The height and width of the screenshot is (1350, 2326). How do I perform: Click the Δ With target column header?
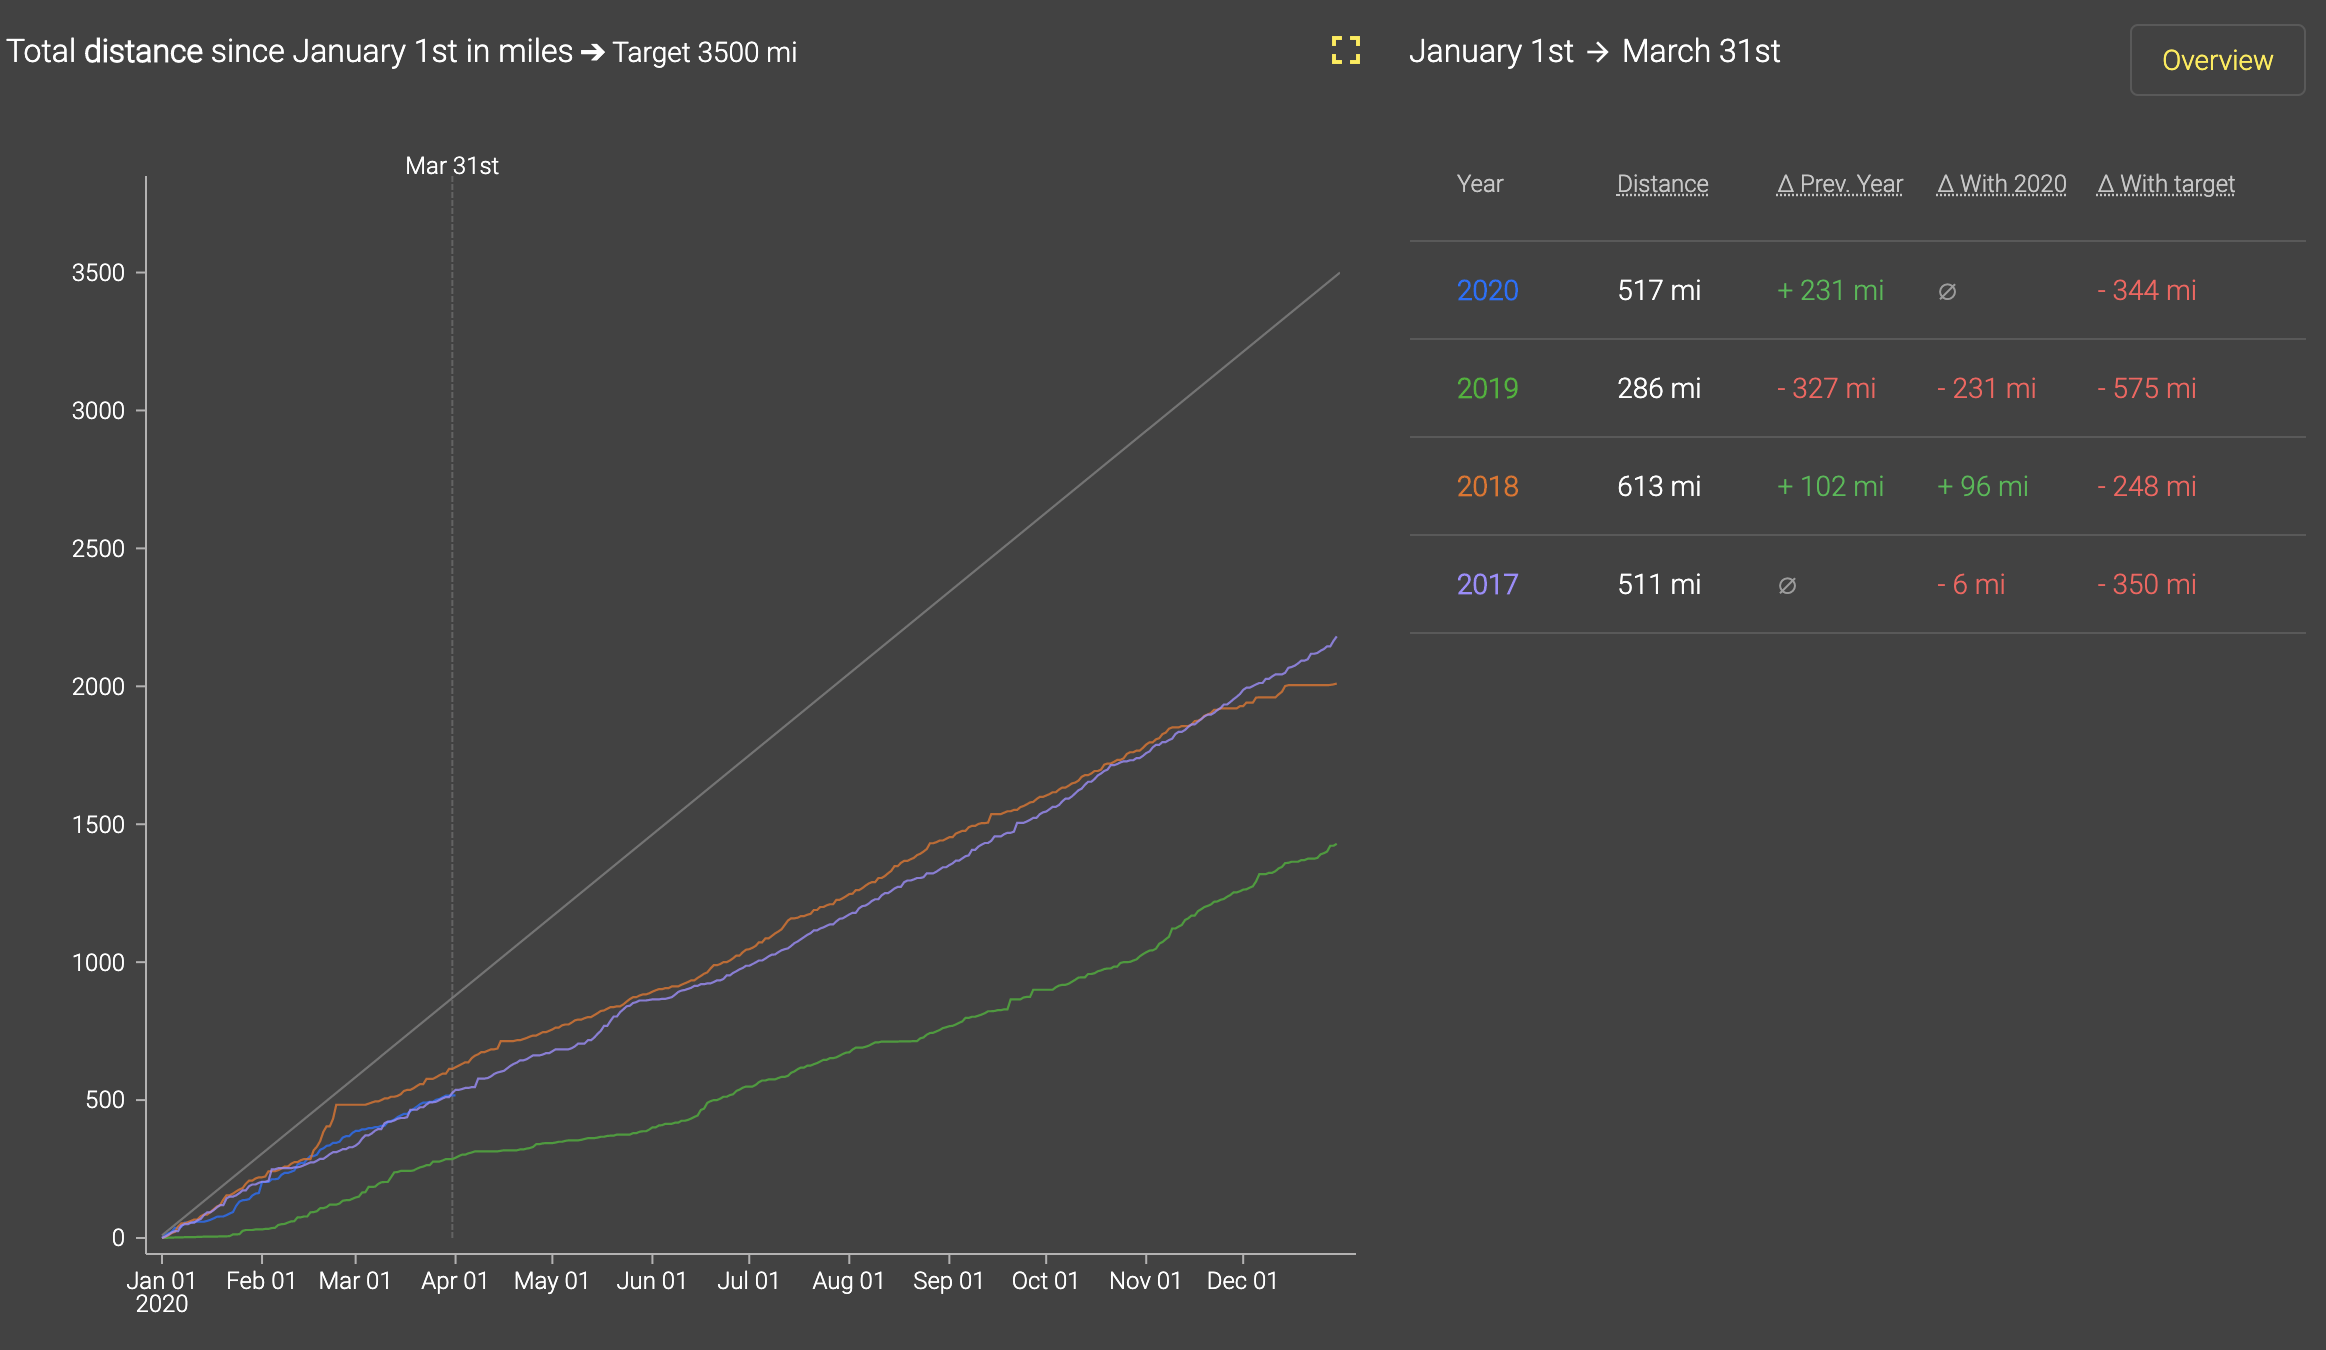point(2165,184)
